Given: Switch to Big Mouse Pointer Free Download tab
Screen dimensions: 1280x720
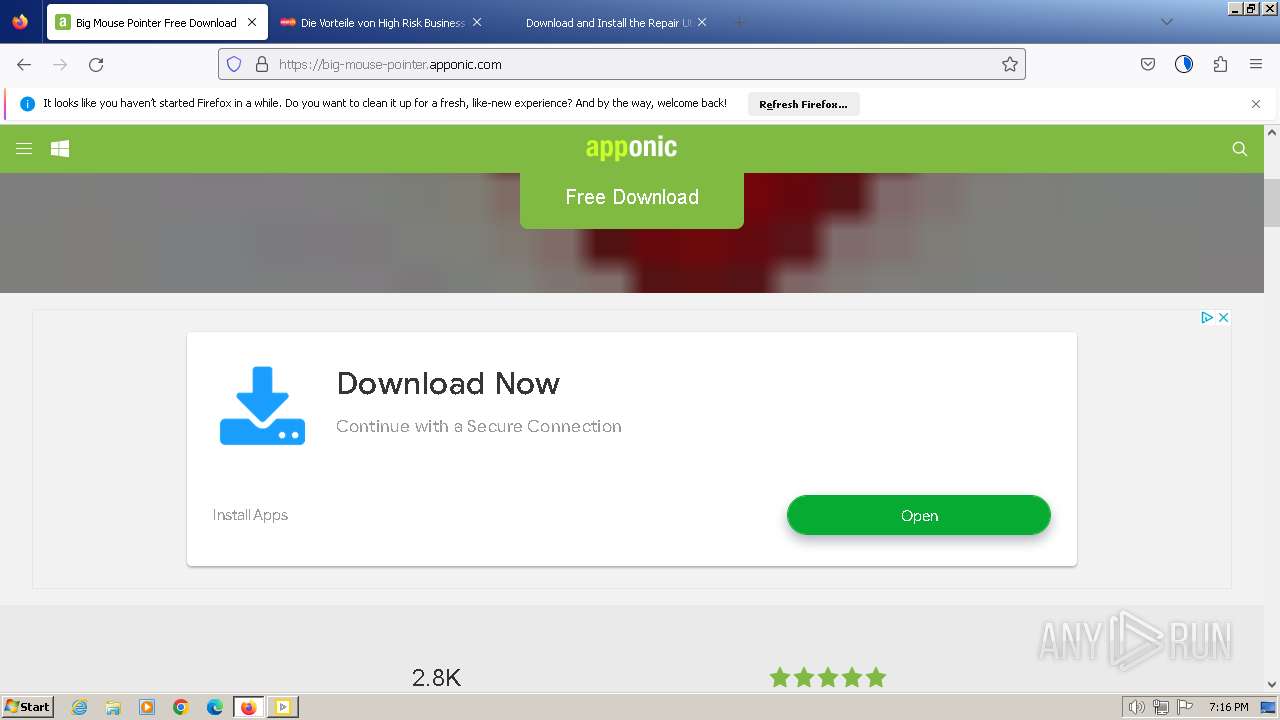Looking at the screenshot, I should [x=157, y=22].
